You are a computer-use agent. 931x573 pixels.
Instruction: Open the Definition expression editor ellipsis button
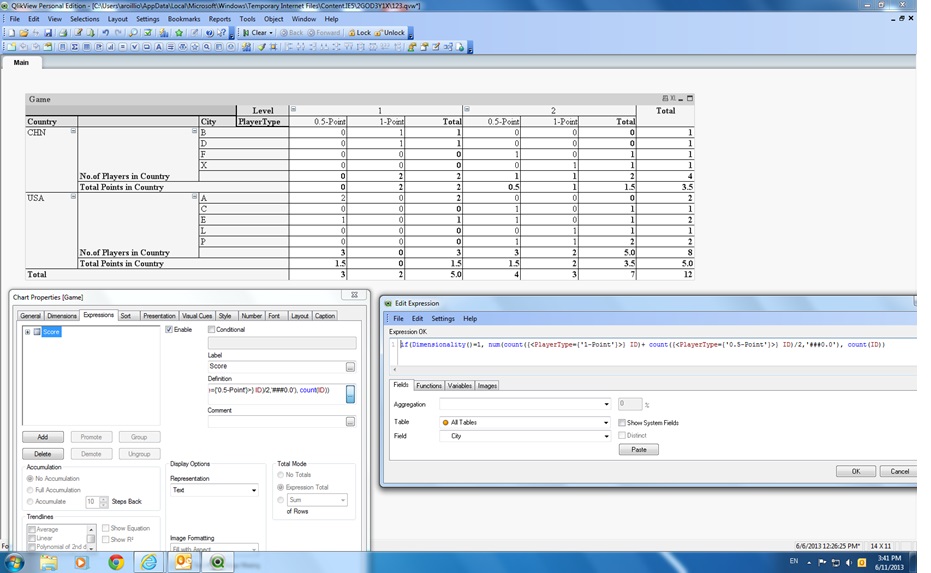click(x=350, y=394)
